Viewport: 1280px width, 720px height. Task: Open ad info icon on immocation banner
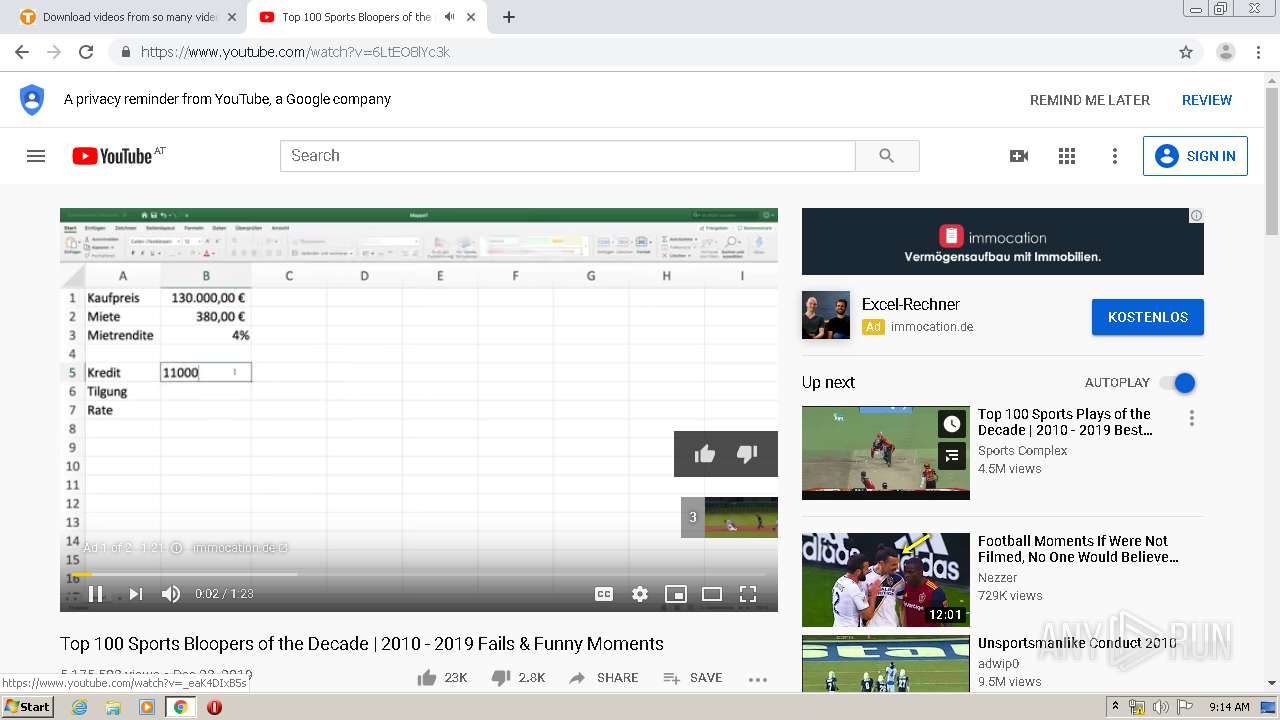(x=1196, y=215)
